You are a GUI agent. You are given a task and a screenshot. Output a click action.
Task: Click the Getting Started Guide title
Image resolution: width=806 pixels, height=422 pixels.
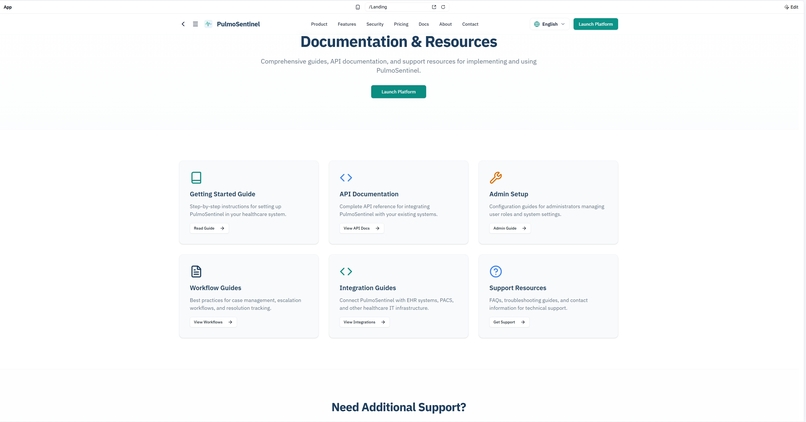(x=222, y=194)
